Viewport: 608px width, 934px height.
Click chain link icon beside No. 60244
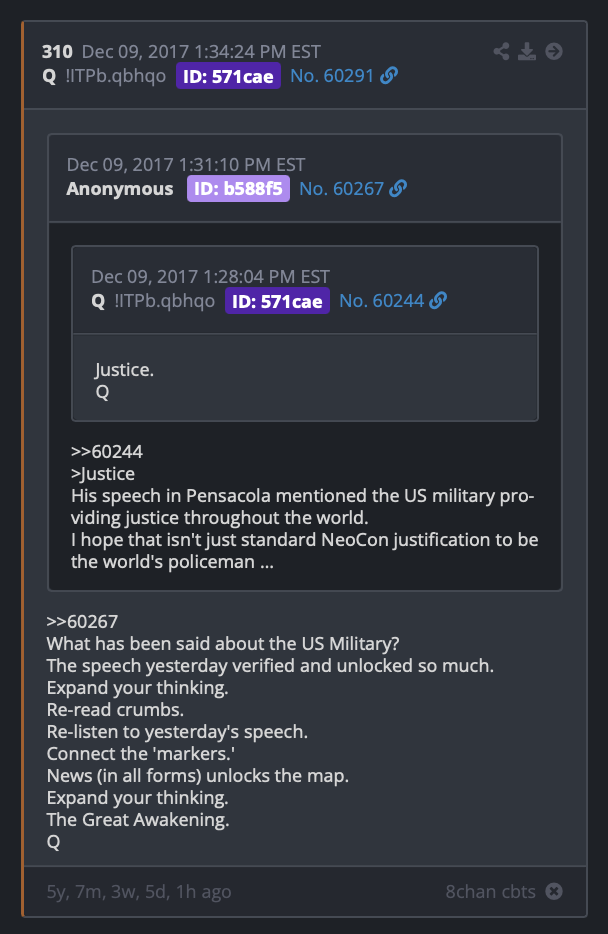[438, 300]
